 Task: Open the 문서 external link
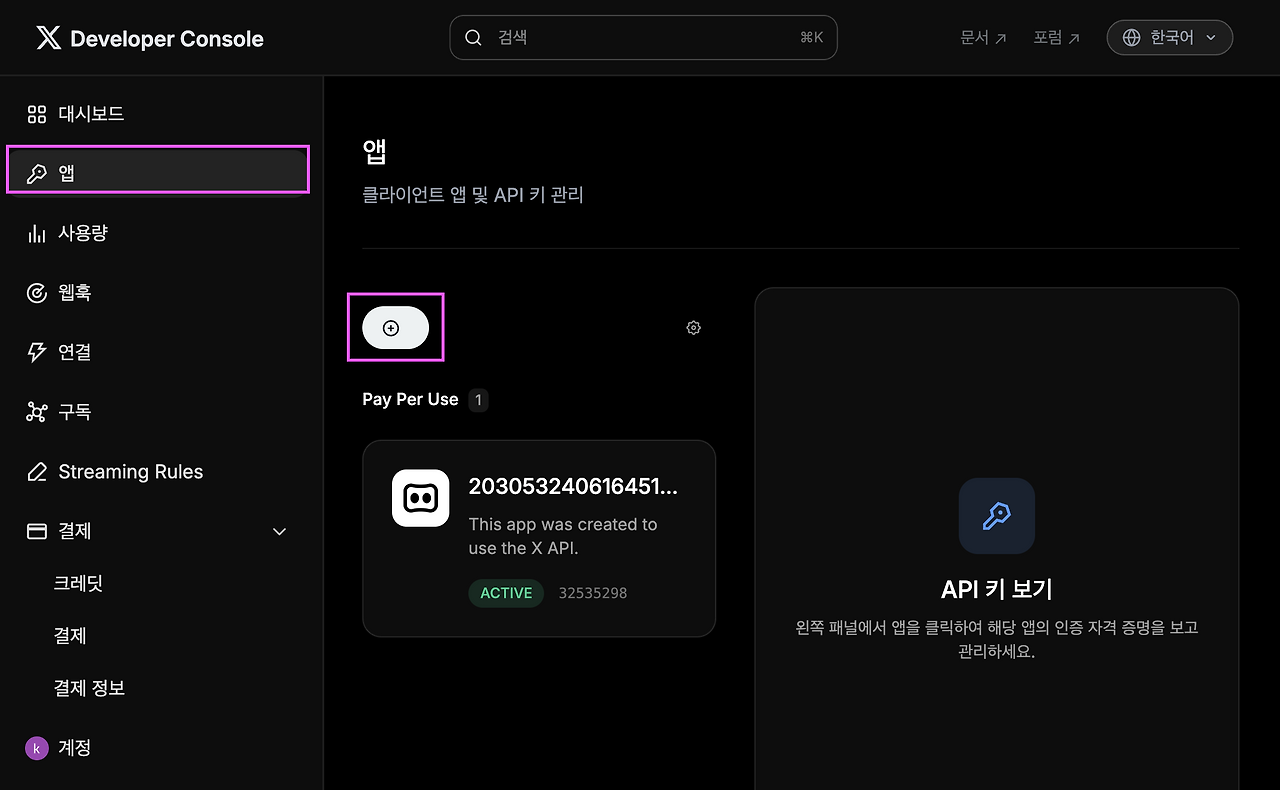pos(983,38)
